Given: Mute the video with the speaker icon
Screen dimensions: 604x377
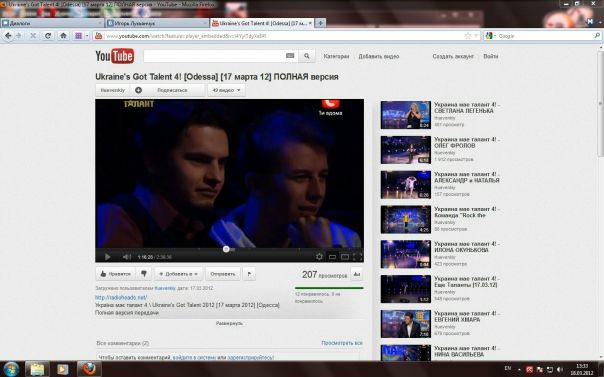Looking at the screenshot, I should (126, 257).
